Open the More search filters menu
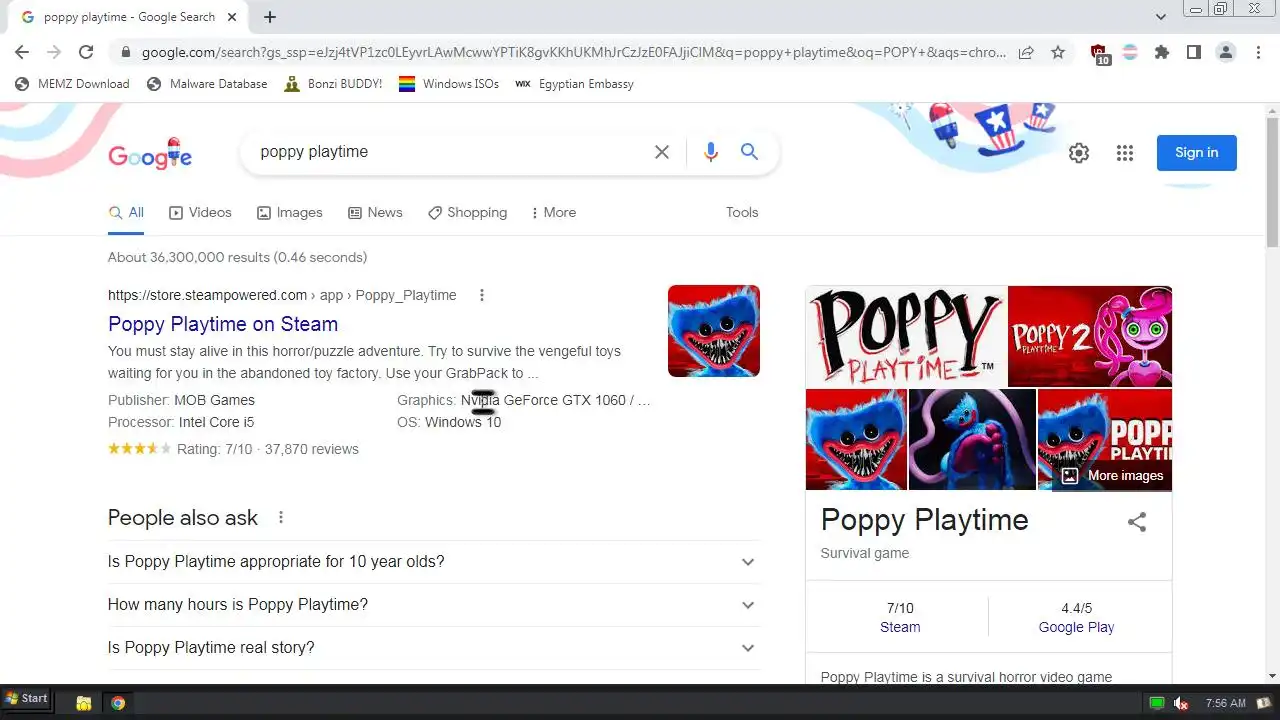 click(x=553, y=212)
